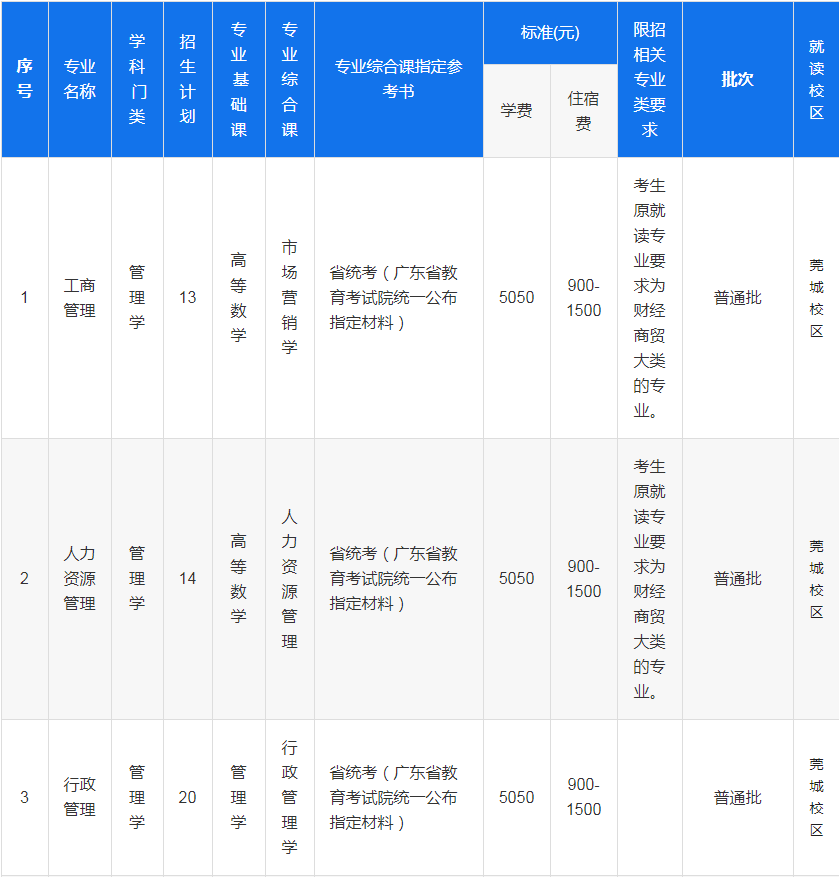
Task: Click the 批次 column header
Action: pos(737,79)
